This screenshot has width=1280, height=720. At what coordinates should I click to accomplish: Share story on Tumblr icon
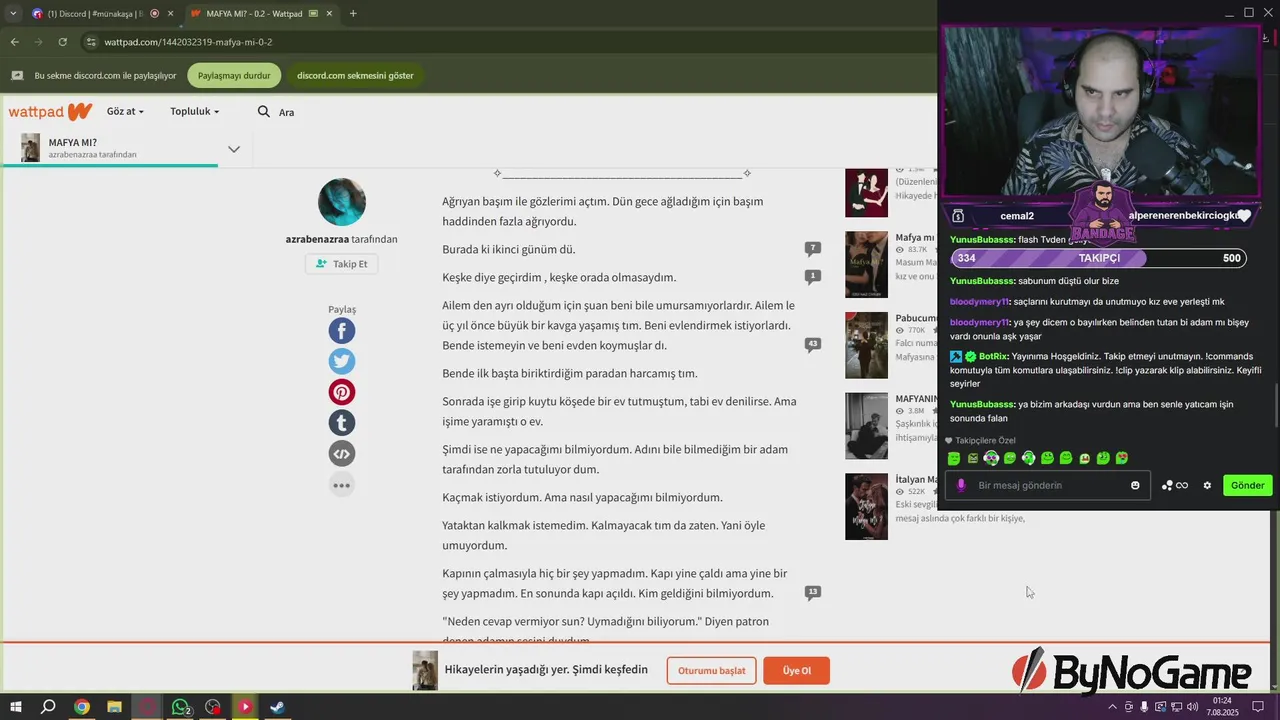pos(341,423)
